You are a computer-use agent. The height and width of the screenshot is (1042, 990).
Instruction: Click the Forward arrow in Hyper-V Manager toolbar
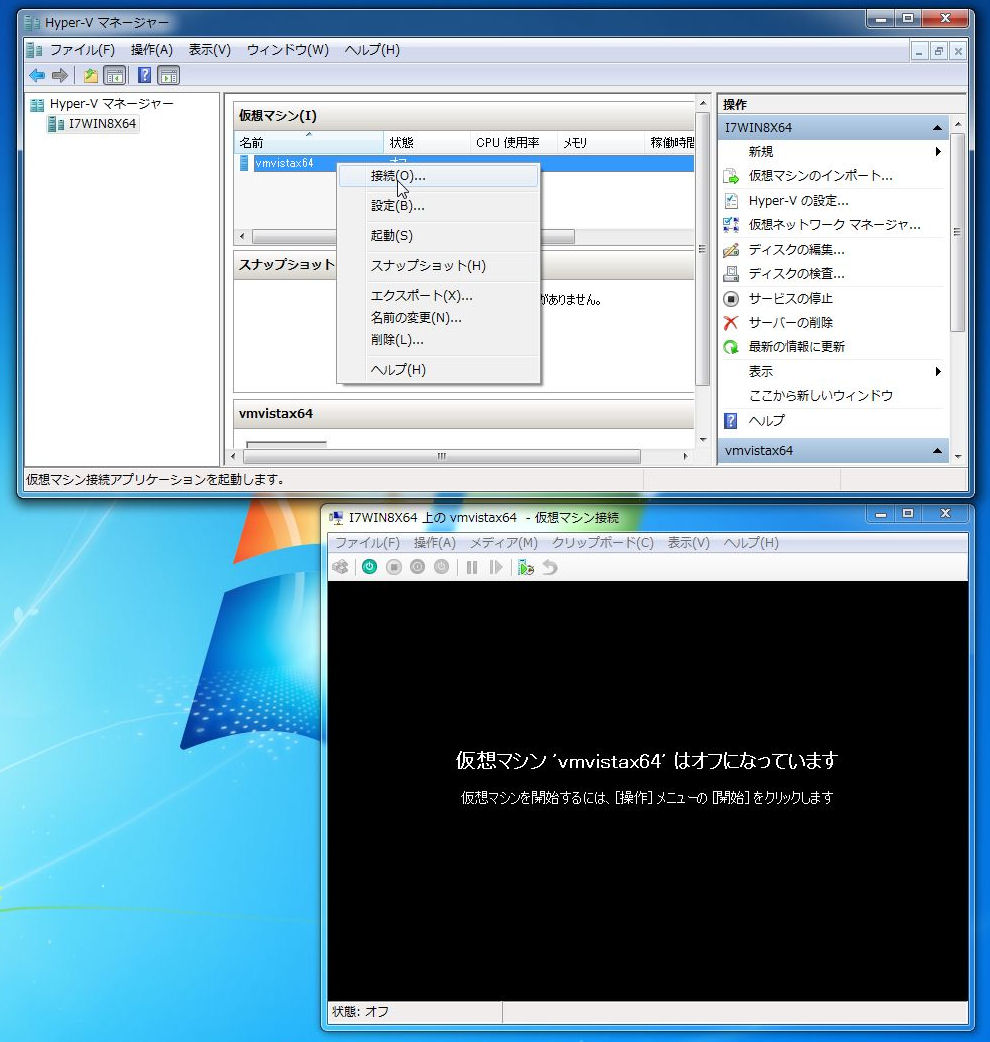[x=60, y=76]
